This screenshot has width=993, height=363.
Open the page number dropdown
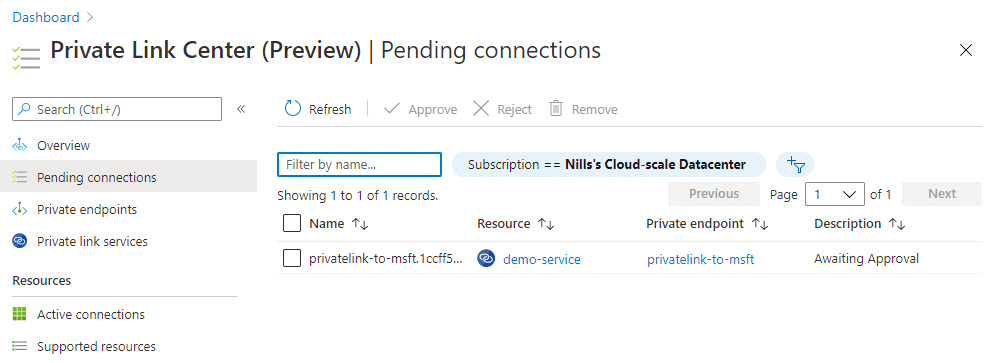coord(835,194)
